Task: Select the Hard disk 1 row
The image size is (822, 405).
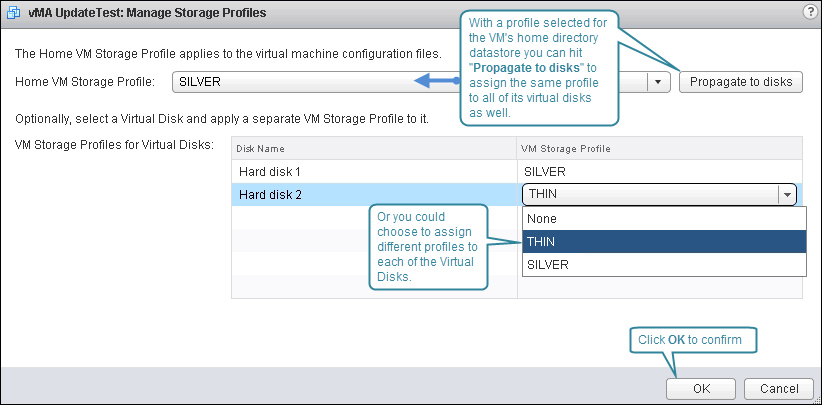Action: click(x=516, y=171)
